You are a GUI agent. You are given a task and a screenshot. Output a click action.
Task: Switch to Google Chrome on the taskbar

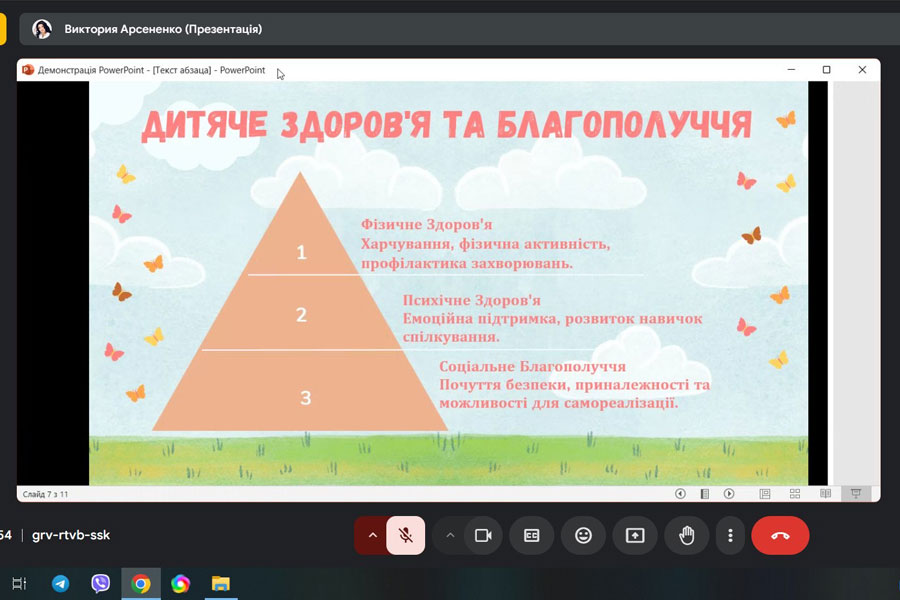coord(141,583)
